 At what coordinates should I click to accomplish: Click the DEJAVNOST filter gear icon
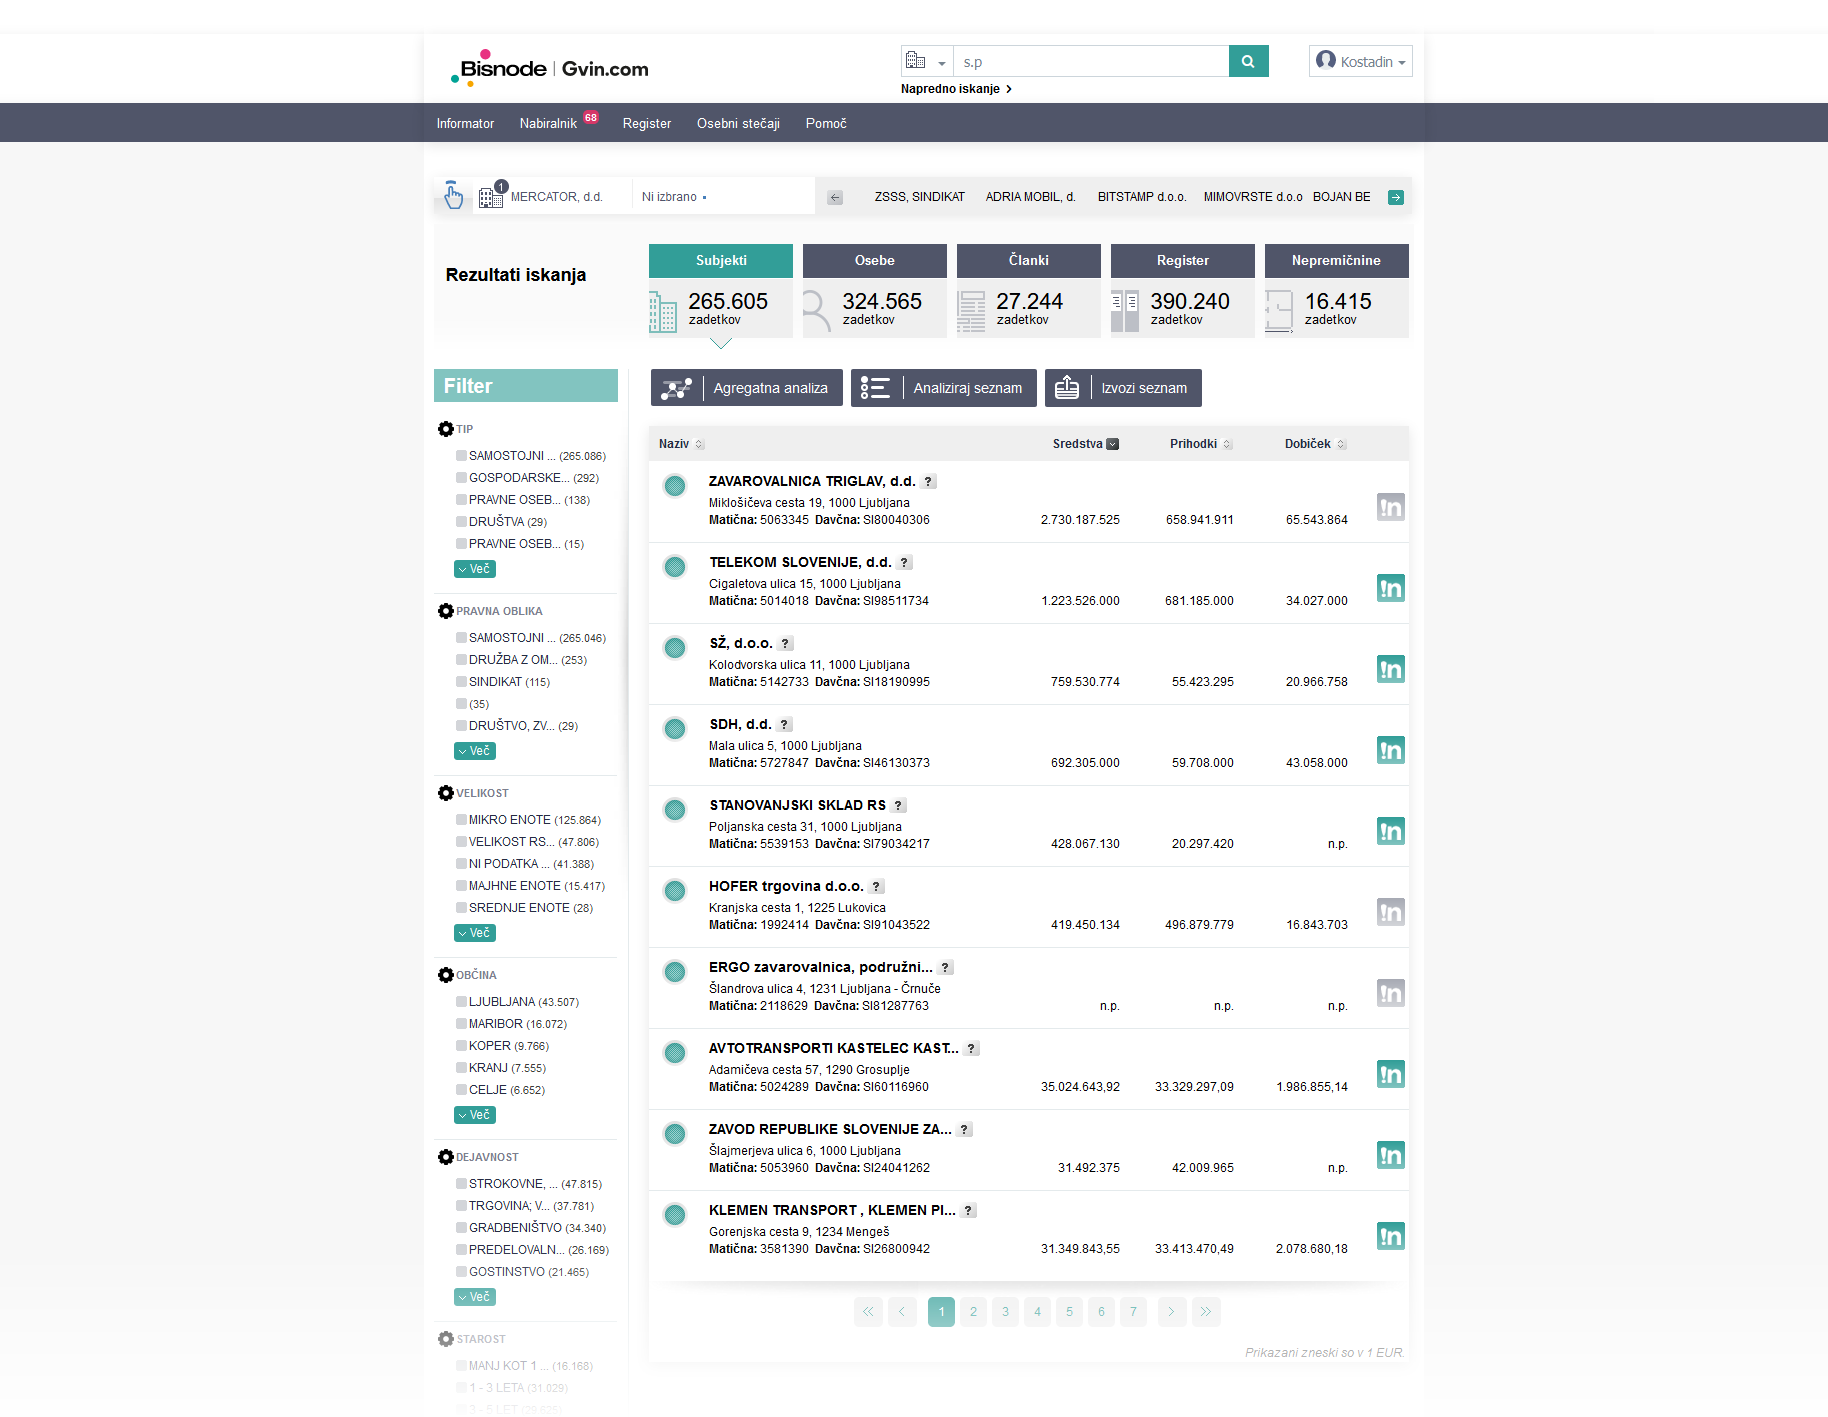pyautogui.click(x=446, y=1157)
